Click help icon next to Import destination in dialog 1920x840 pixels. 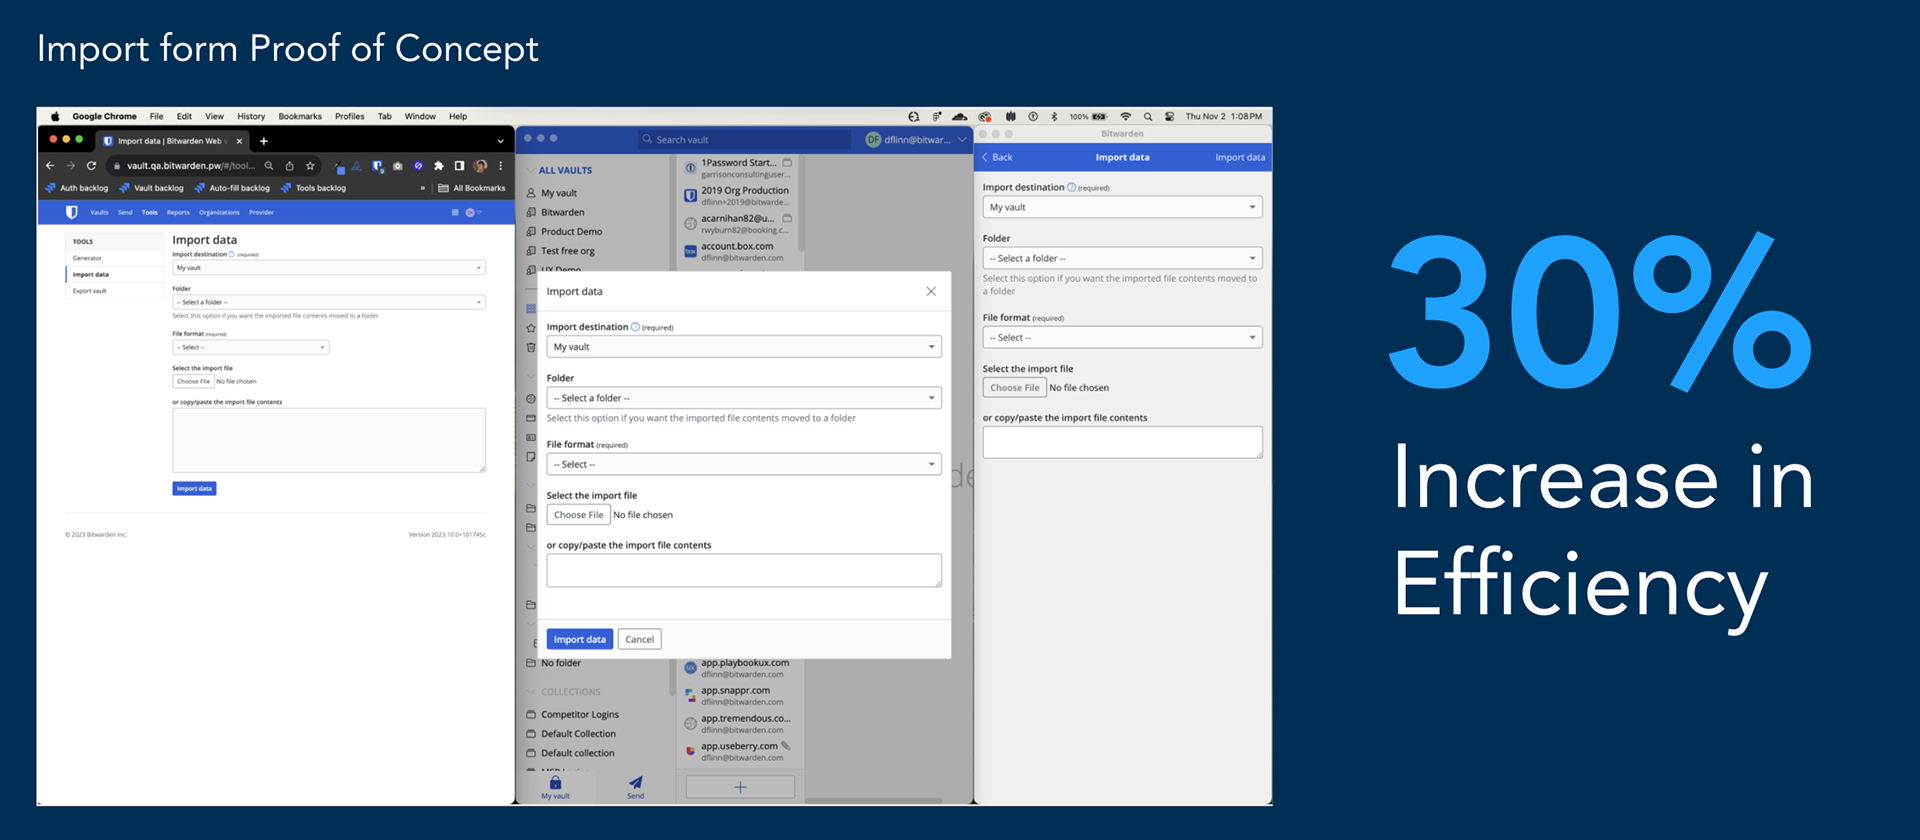pyautogui.click(x=635, y=327)
